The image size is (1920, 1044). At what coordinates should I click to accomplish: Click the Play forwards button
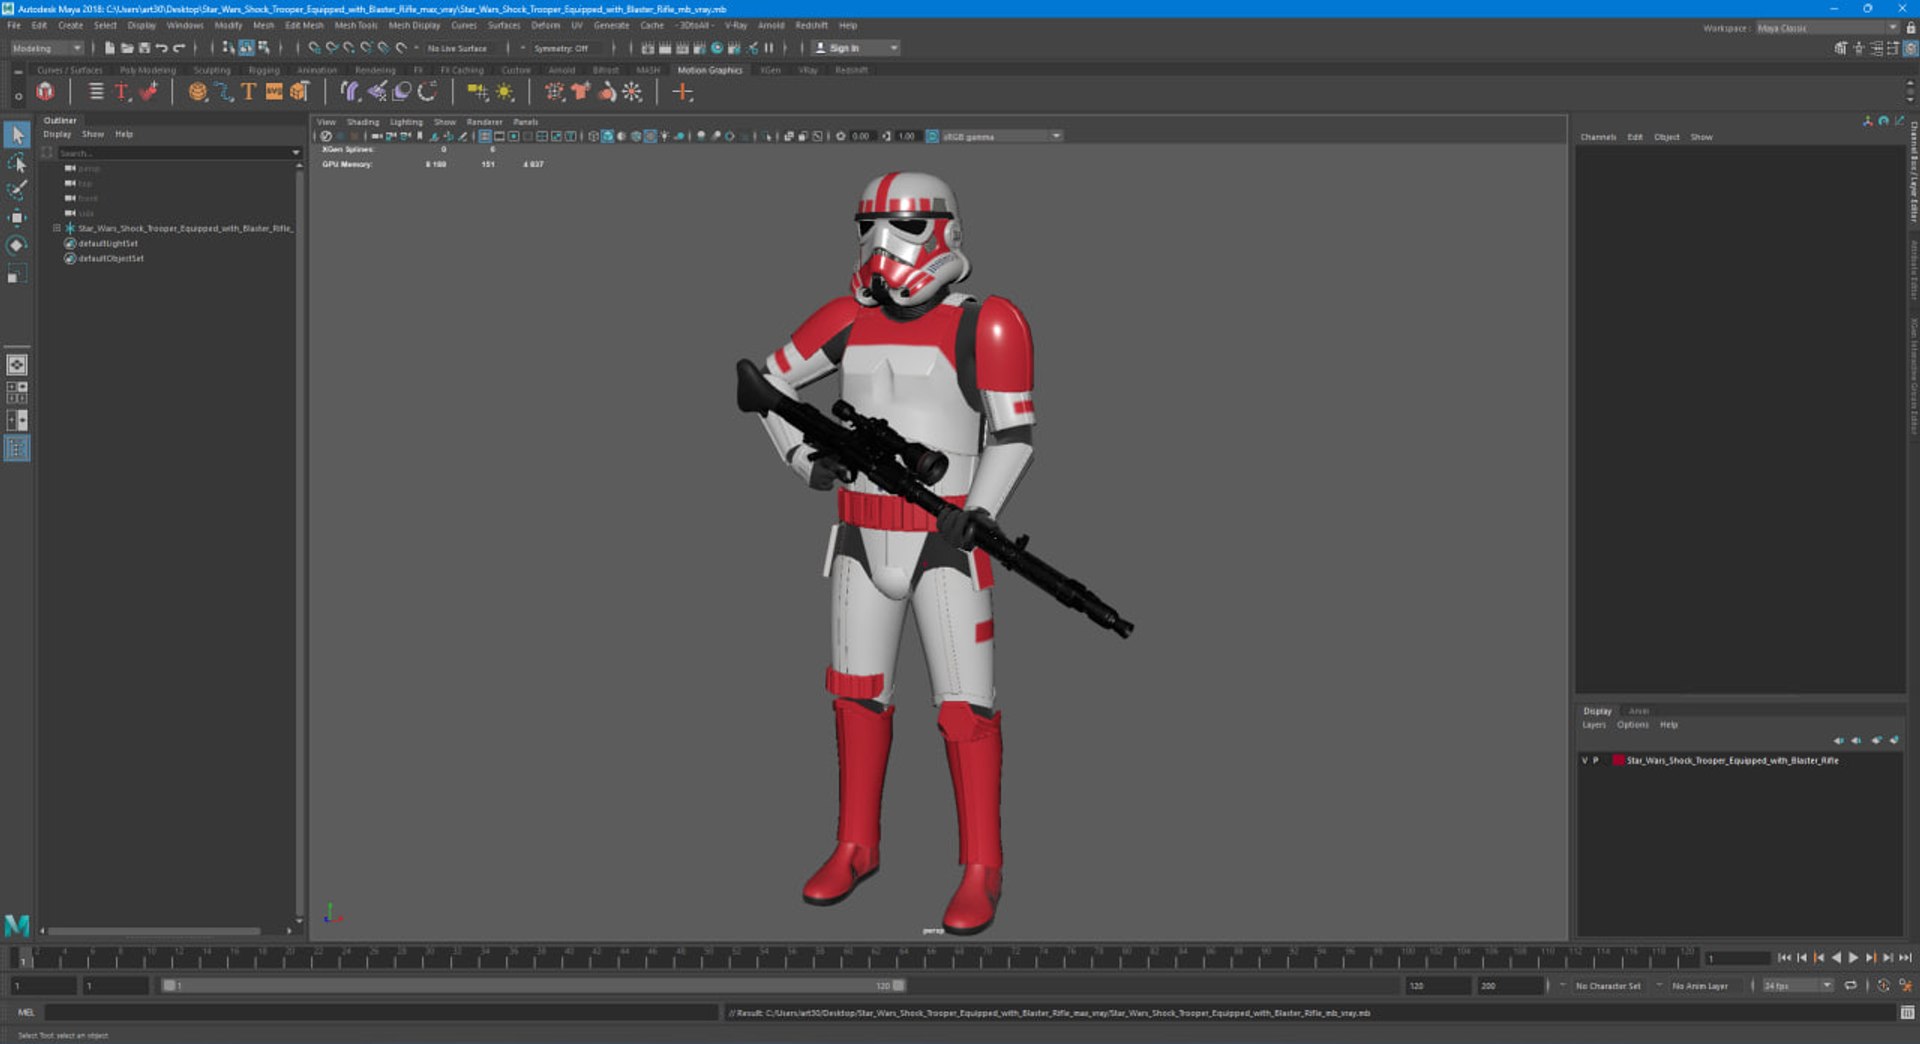(1853, 958)
